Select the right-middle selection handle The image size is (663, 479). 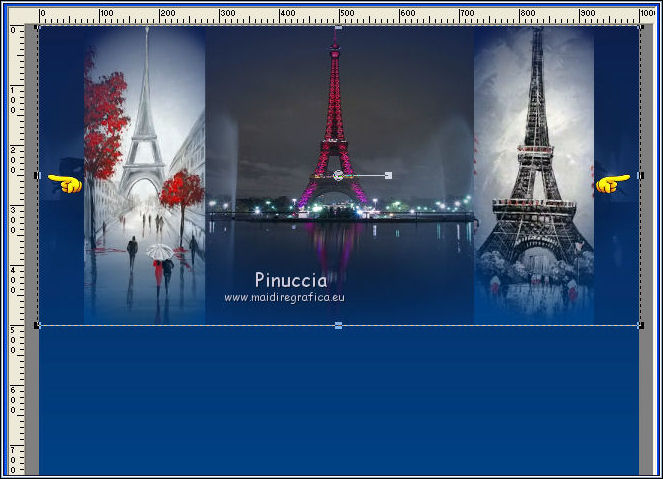[640, 175]
